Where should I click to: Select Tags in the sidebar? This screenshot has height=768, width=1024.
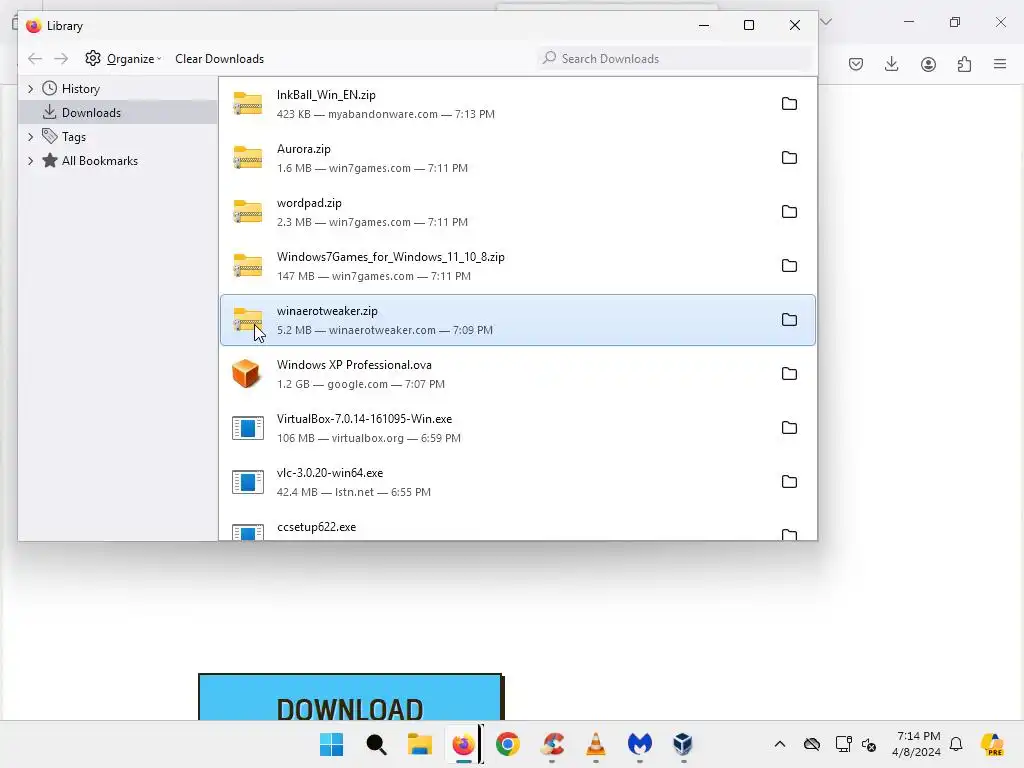point(74,136)
